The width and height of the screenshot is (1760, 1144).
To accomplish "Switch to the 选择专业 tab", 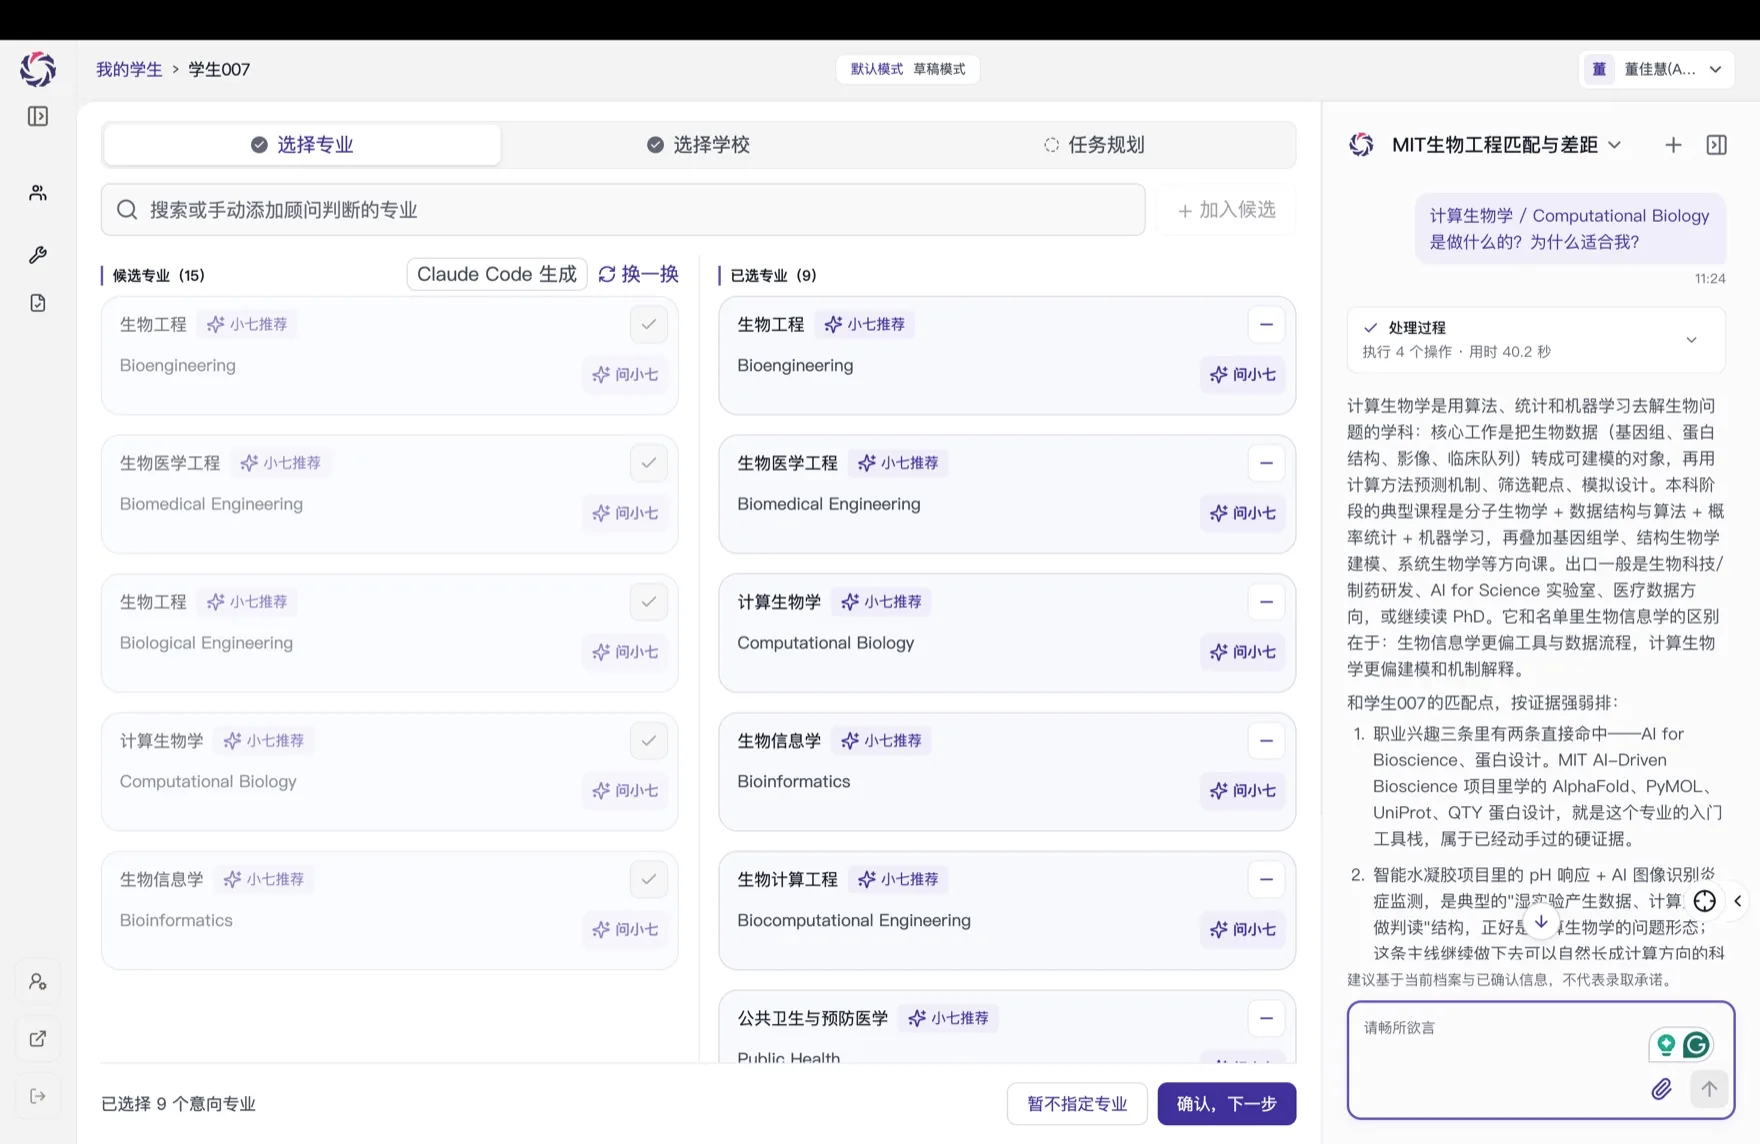I will (x=302, y=145).
